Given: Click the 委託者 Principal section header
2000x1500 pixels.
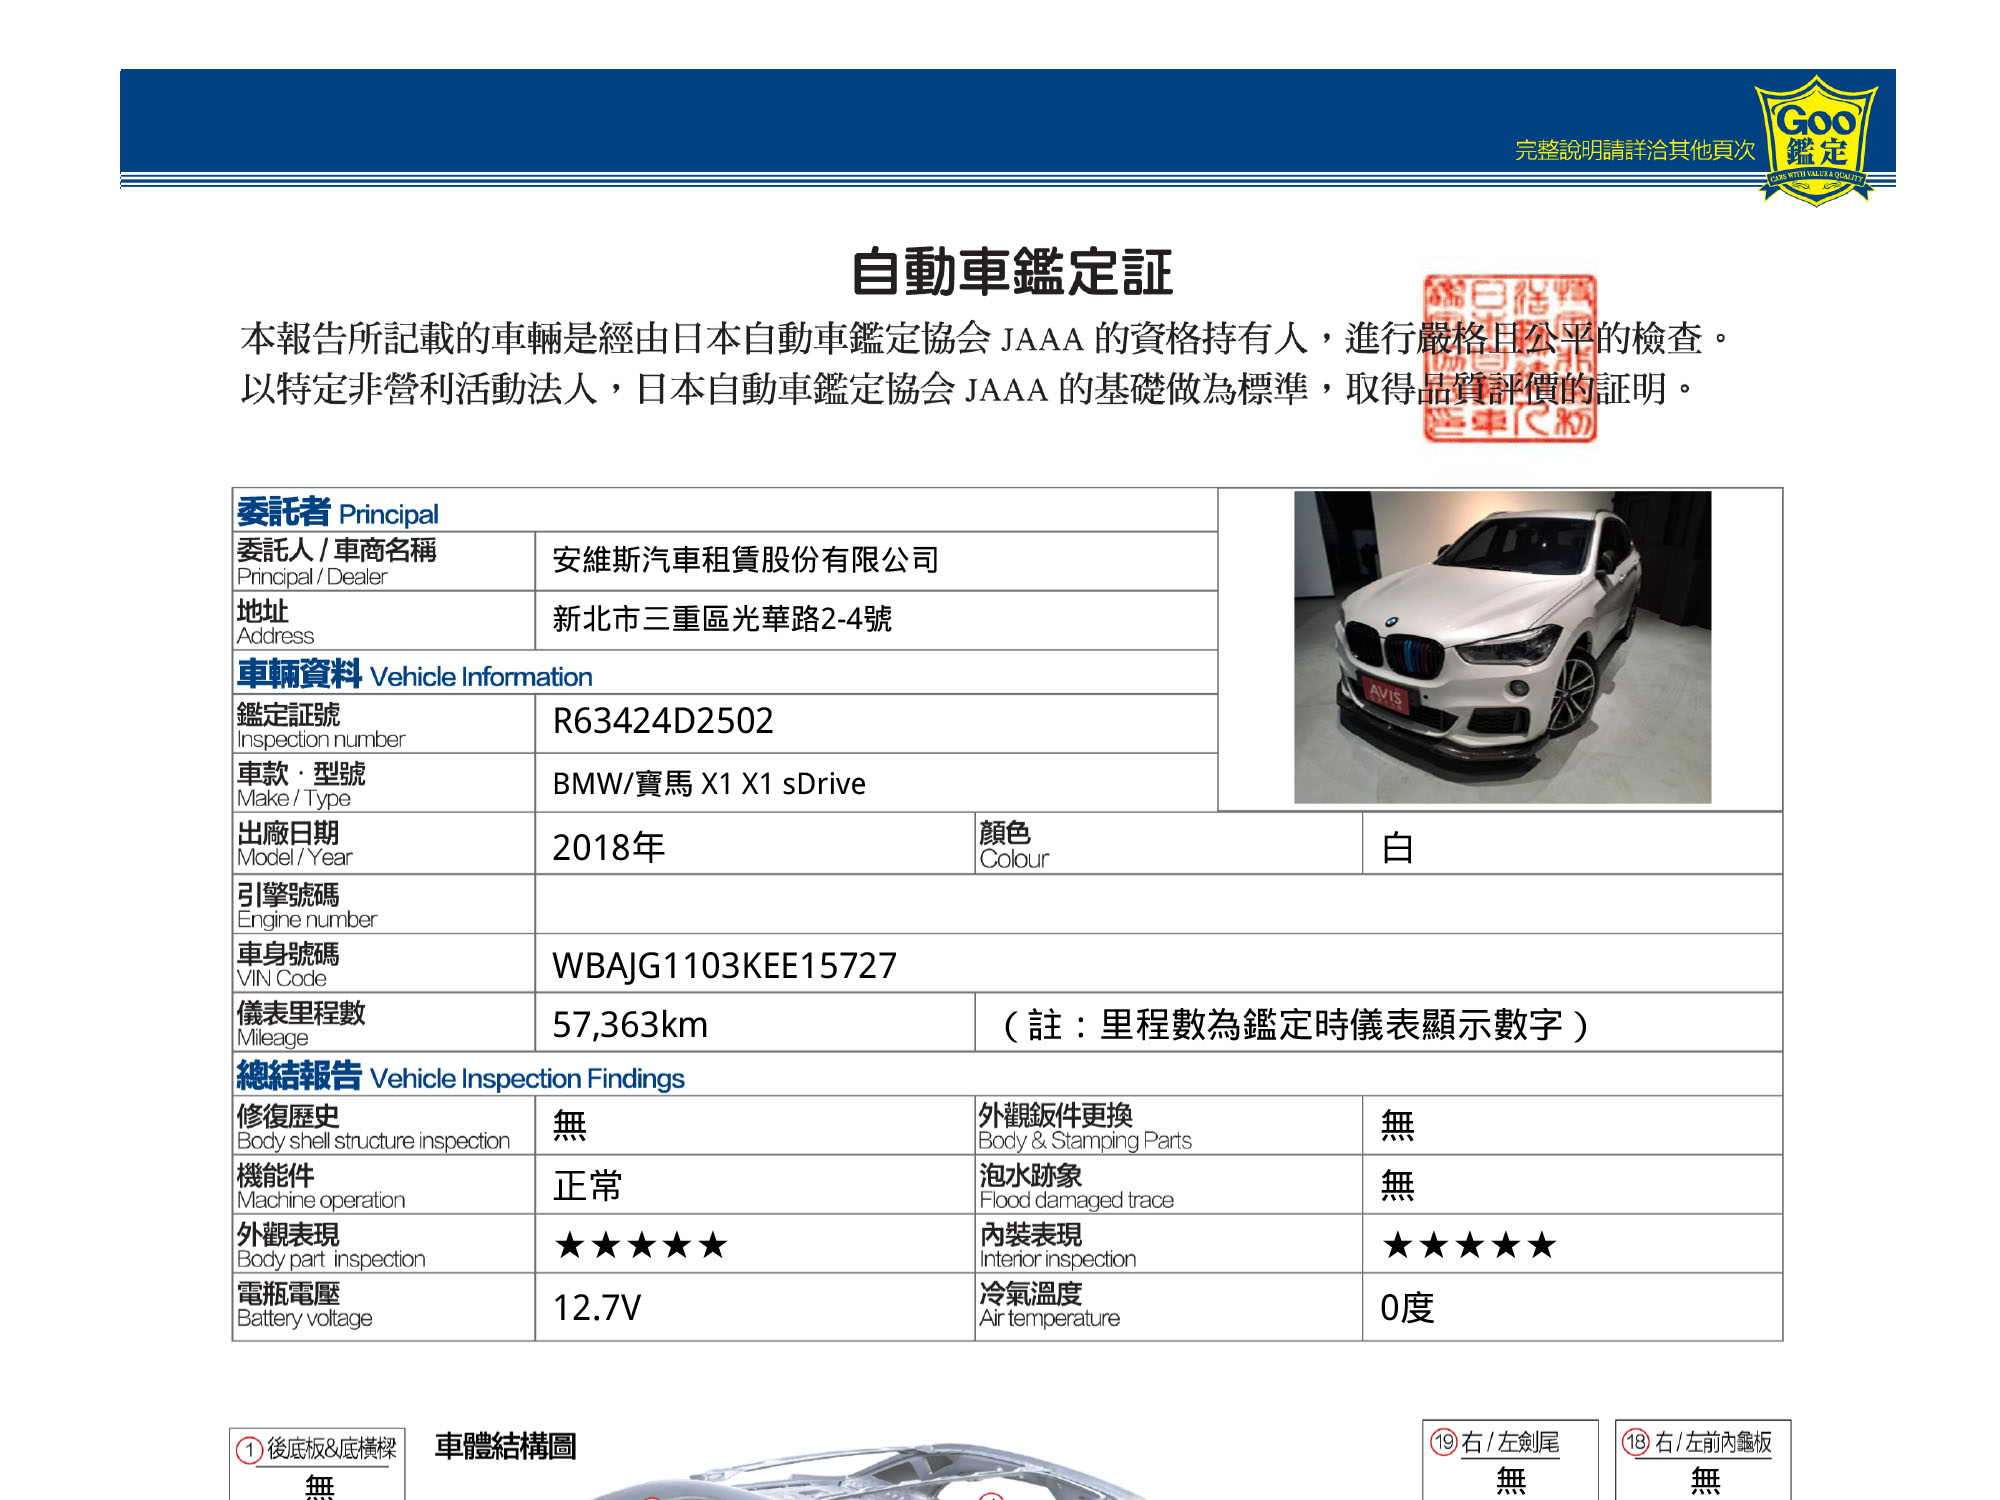Looking at the screenshot, I should [337, 512].
